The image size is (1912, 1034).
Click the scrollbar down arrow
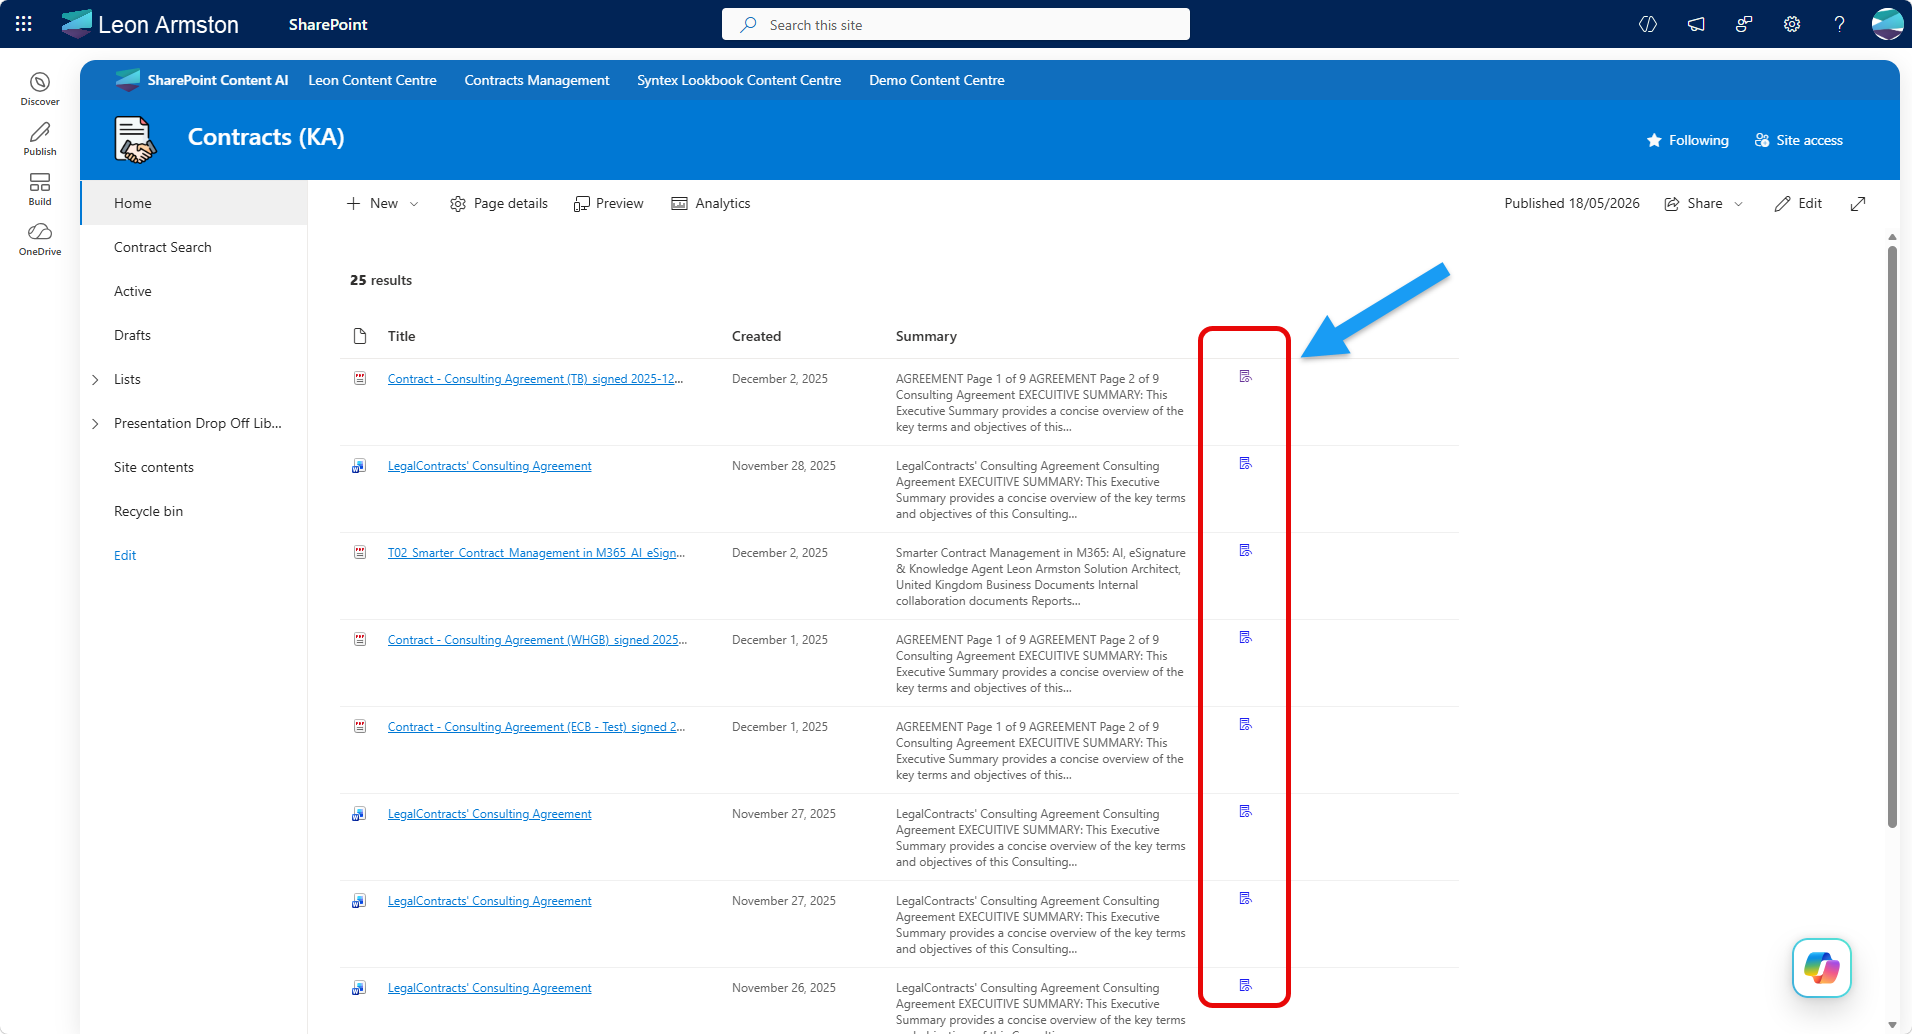coord(1892,1025)
